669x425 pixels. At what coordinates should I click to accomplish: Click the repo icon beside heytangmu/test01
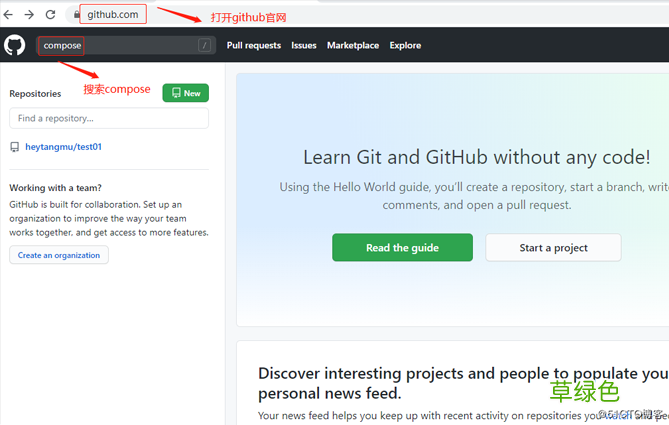coord(15,147)
